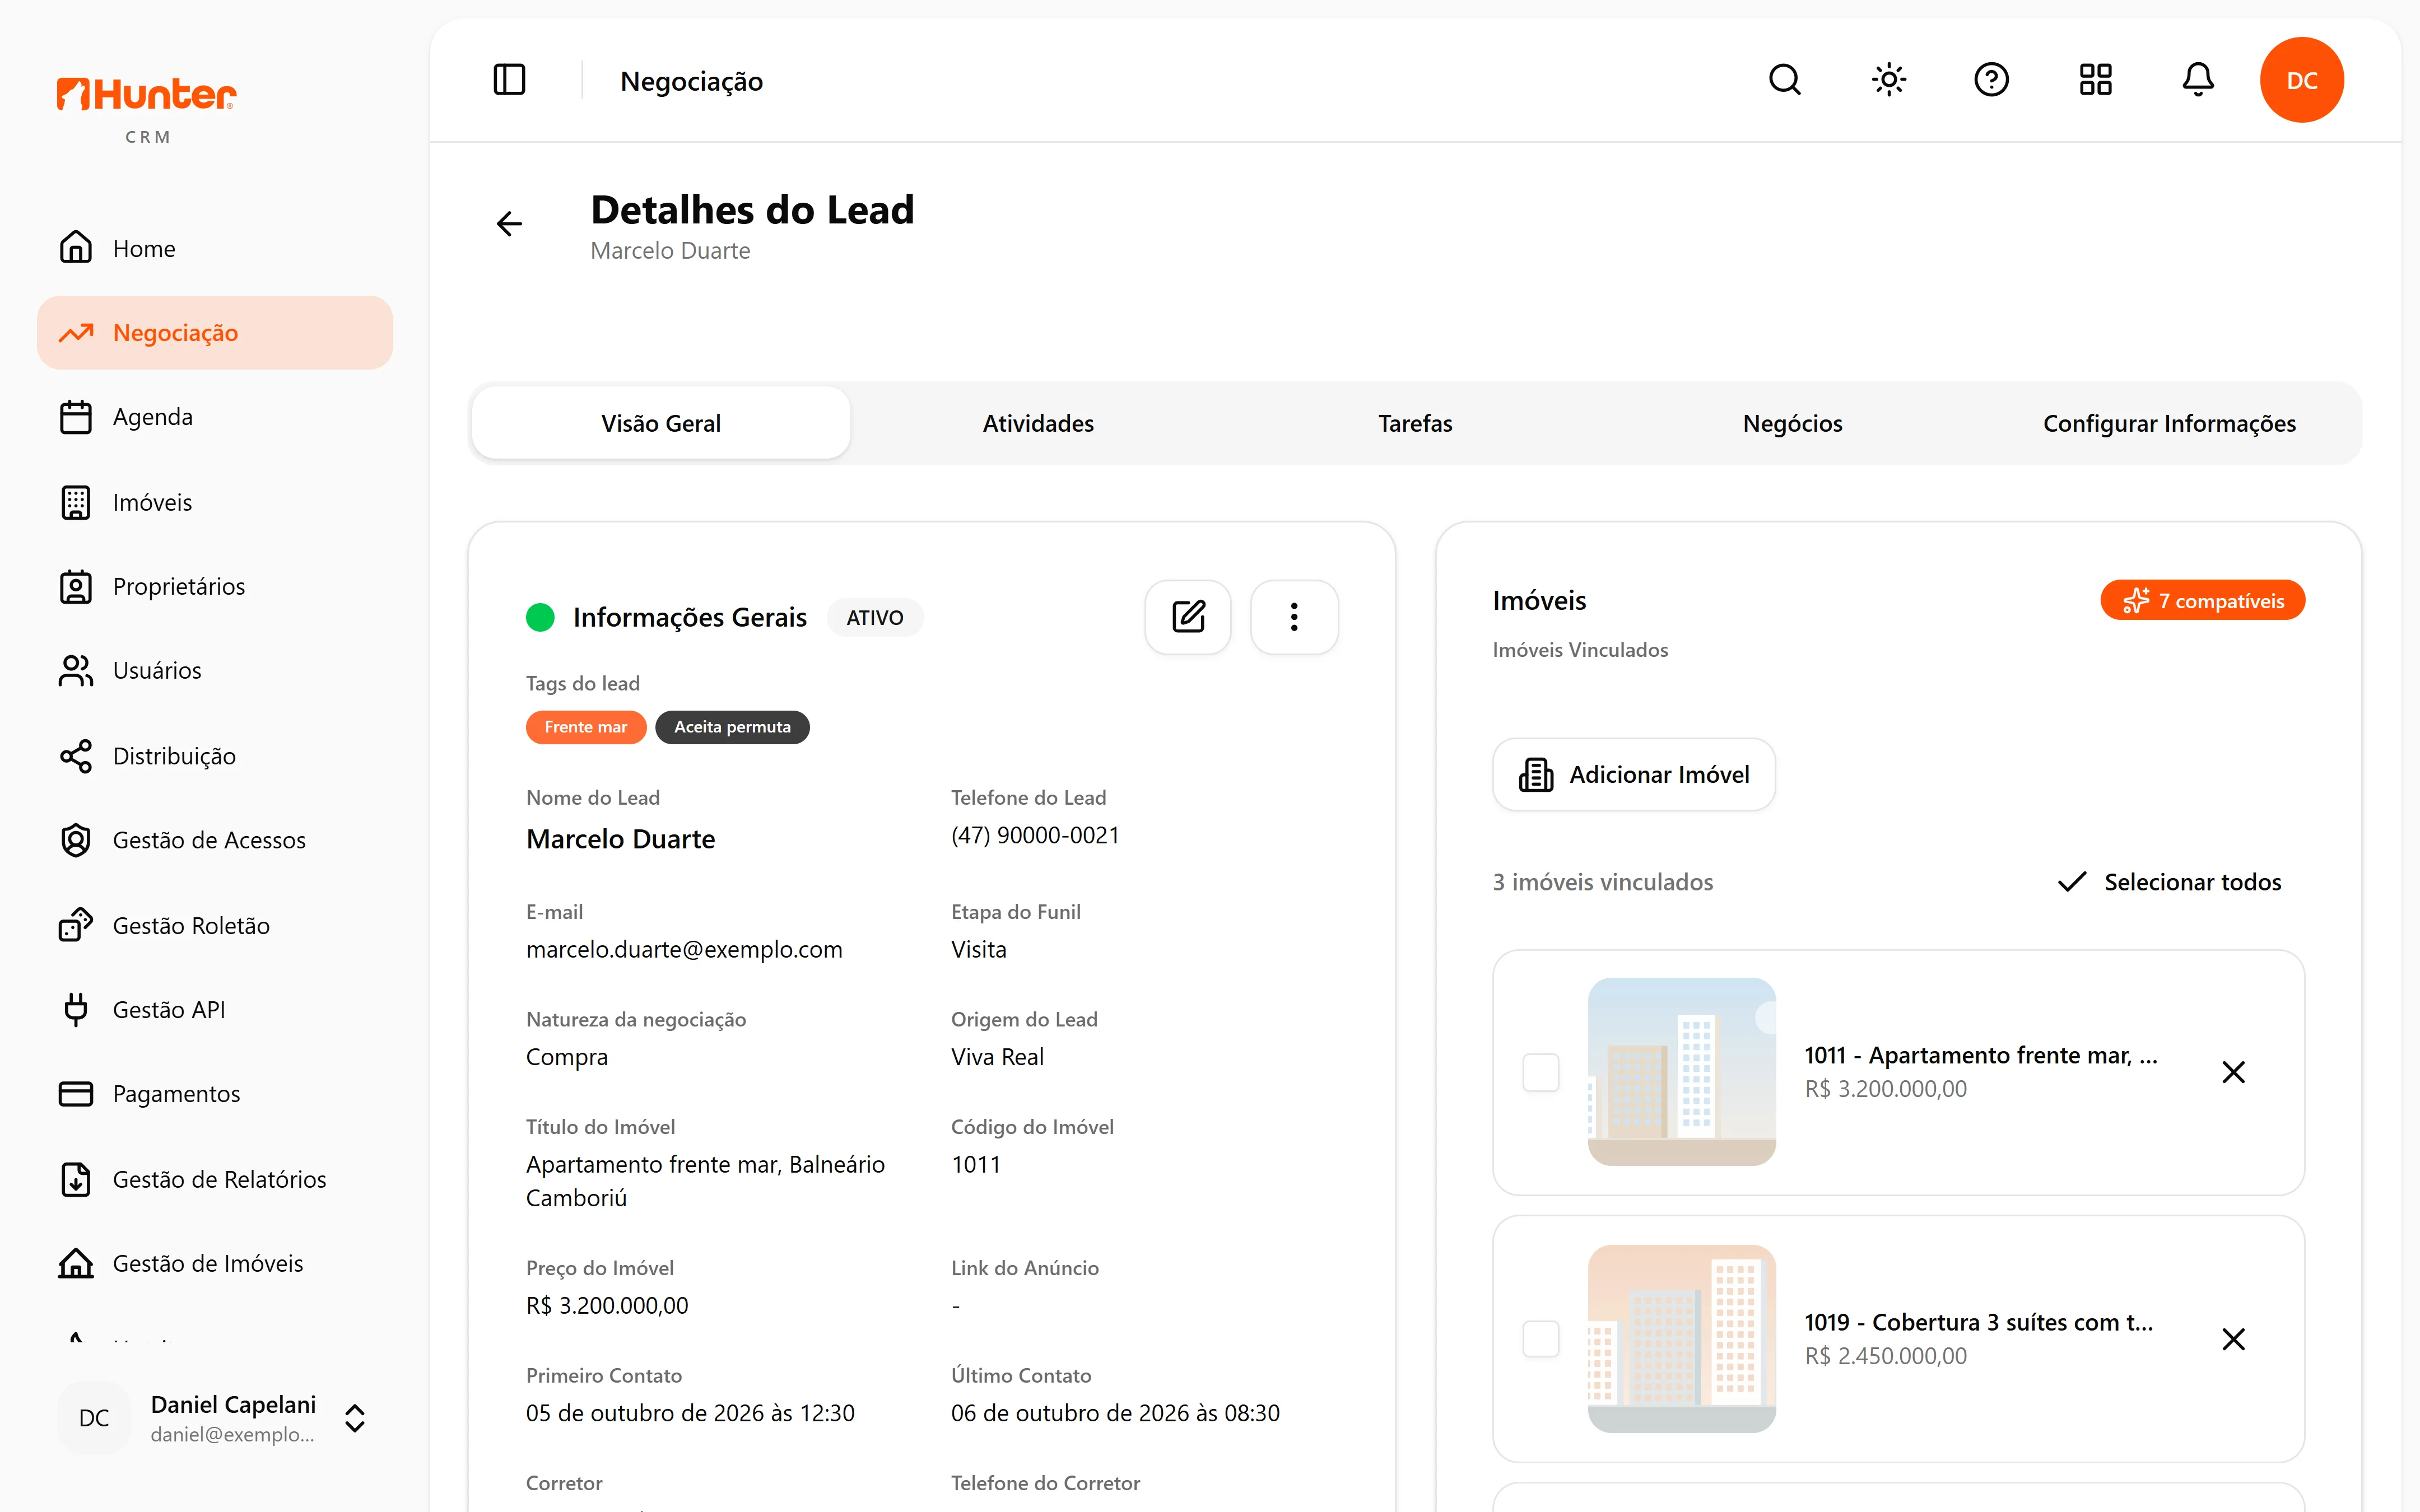Toggle the sidebar panel icon
Screen dimensions: 2420x1512
tap(509, 80)
